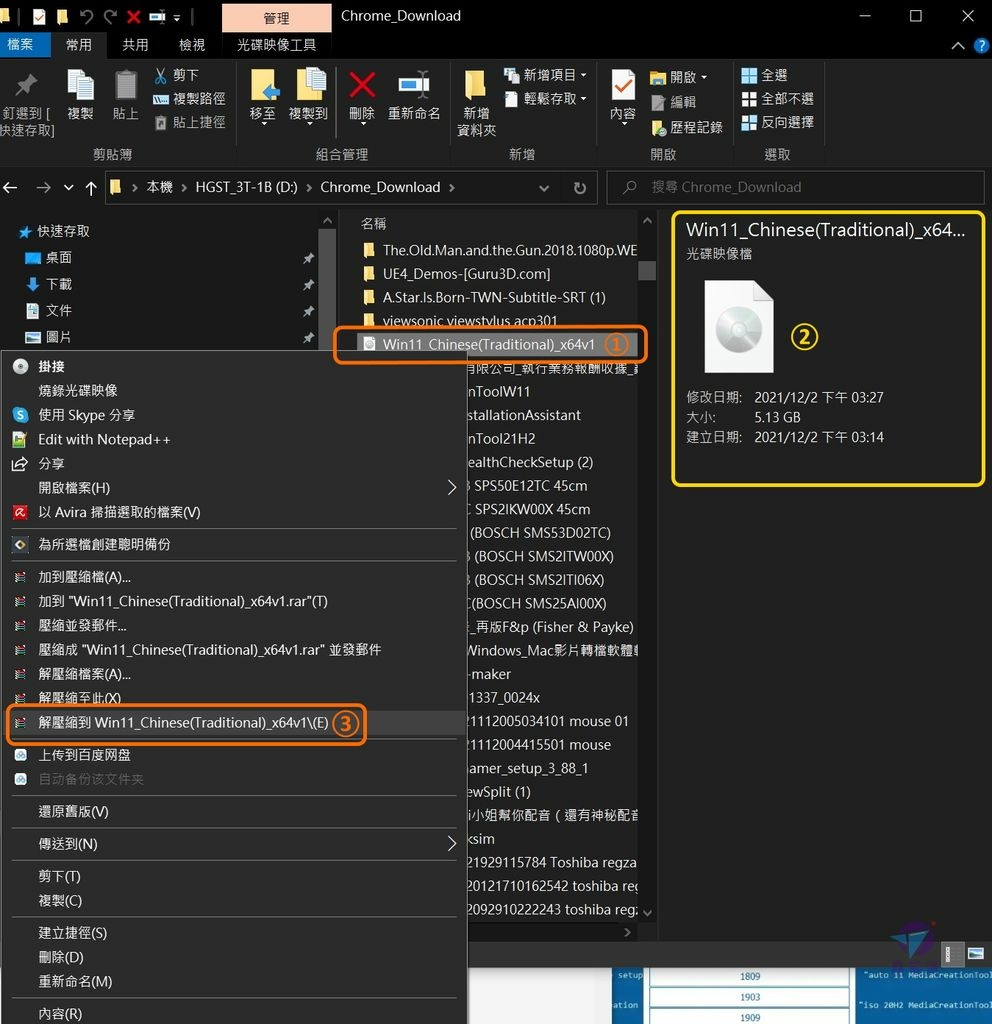Click the Search Chrome_Download input field
The image size is (992, 1024).
point(795,187)
